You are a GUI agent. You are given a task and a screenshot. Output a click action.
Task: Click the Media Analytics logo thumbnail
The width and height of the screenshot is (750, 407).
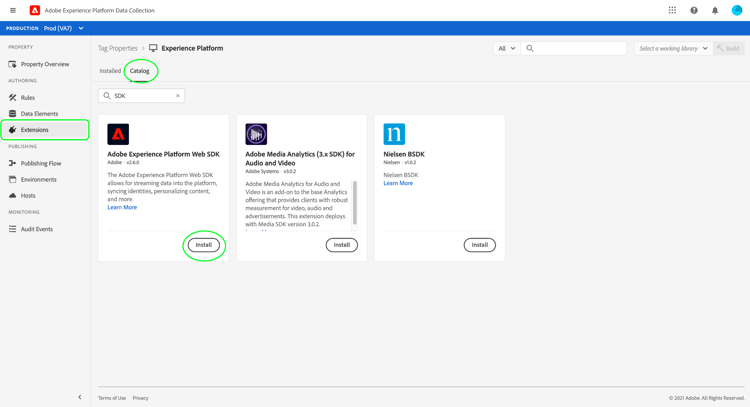[256, 134]
